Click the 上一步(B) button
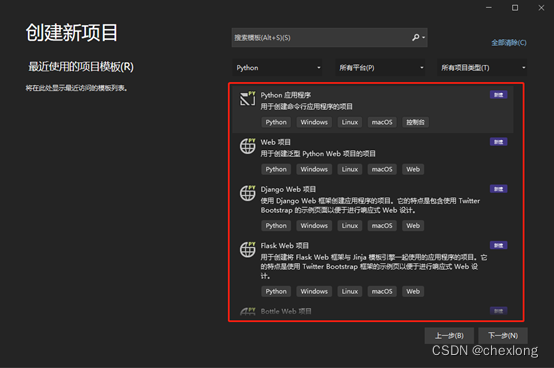The height and width of the screenshot is (368, 554). point(449,336)
